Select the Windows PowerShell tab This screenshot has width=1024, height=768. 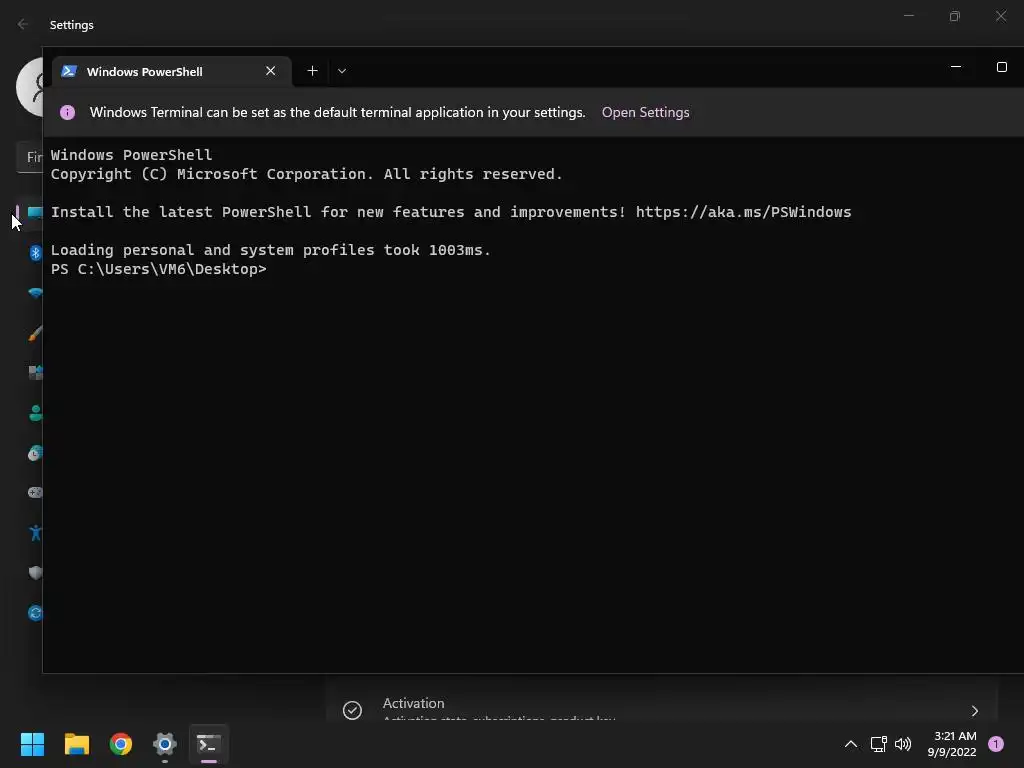click(172, 71)
